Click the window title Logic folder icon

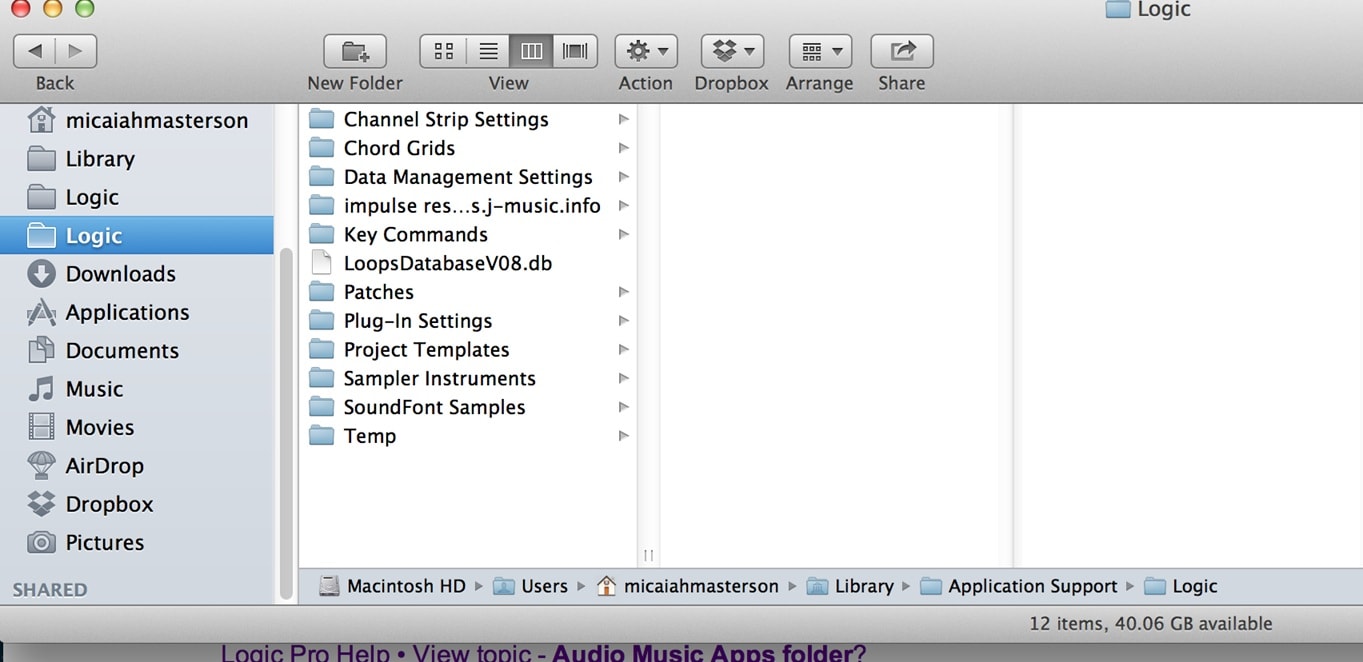(1118, 10)
